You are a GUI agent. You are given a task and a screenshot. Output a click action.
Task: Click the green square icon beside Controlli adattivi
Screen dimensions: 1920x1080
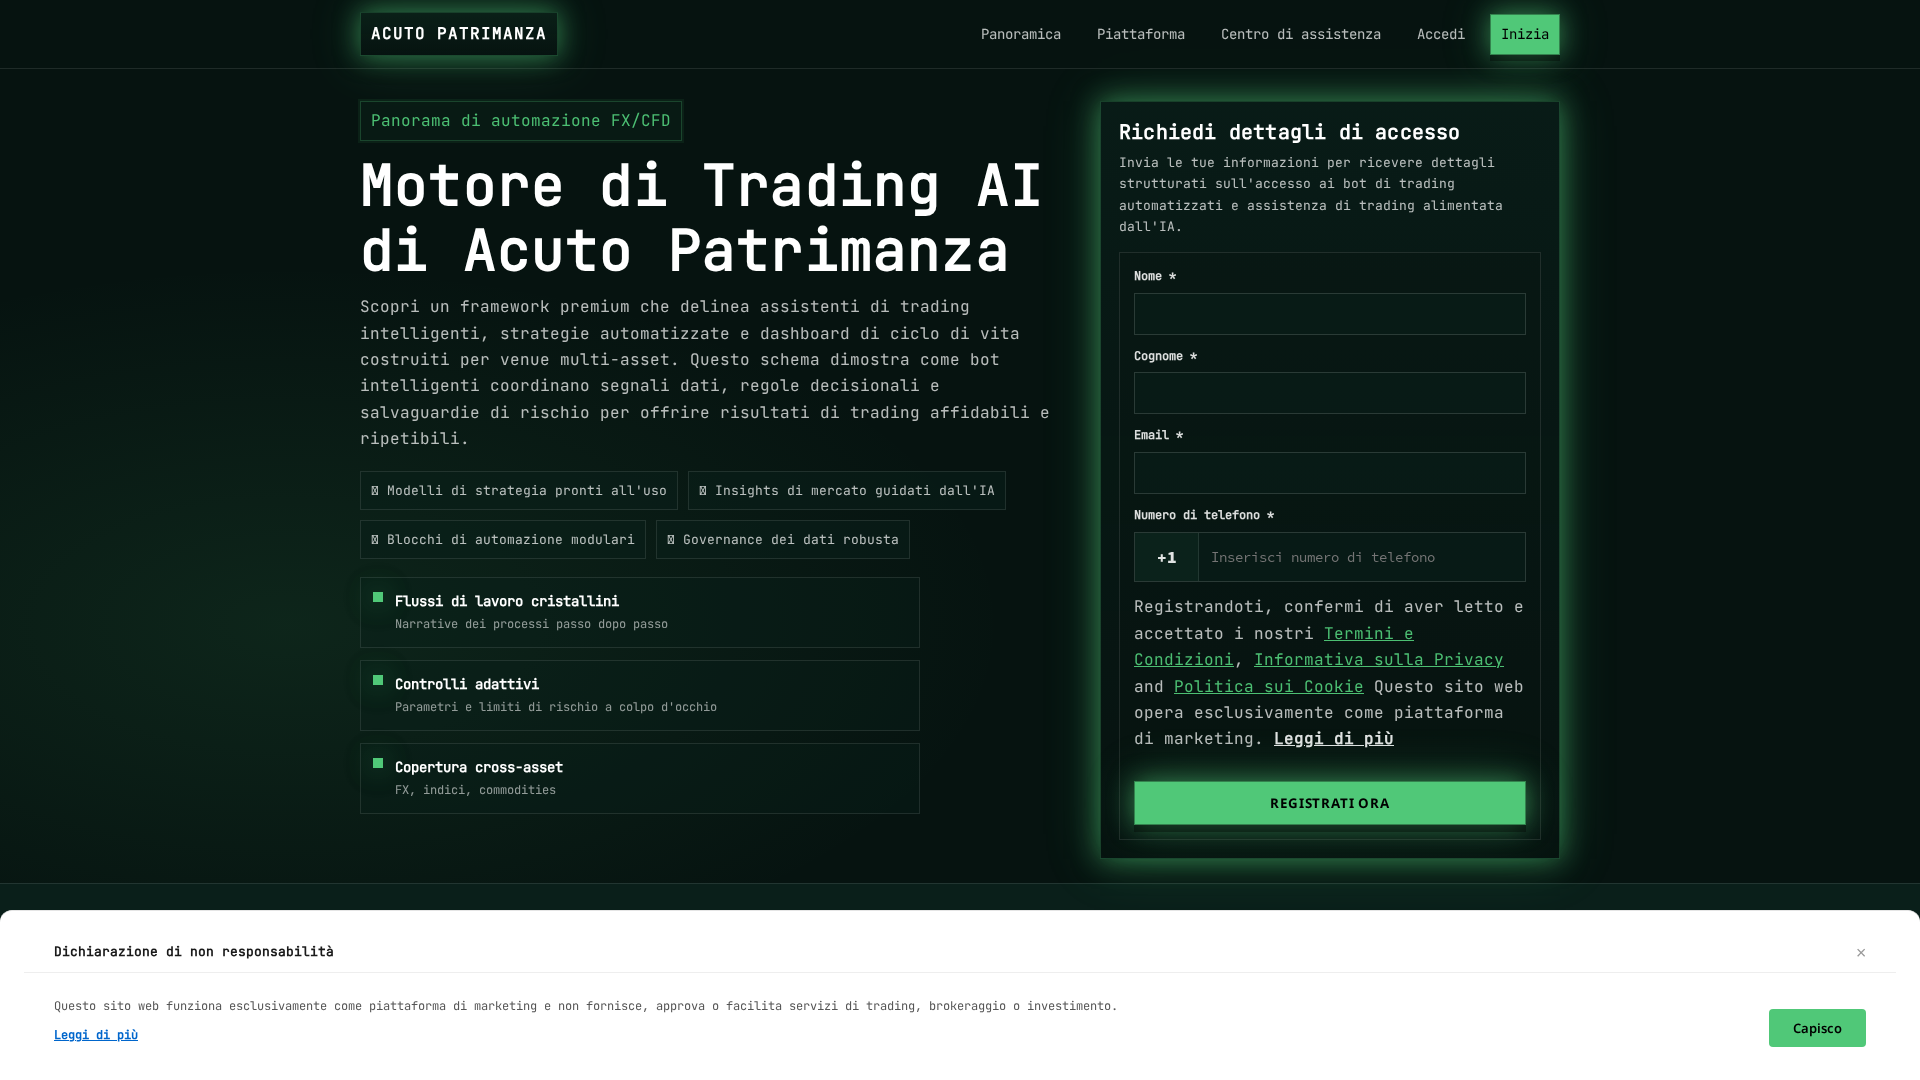click(378, 680)
